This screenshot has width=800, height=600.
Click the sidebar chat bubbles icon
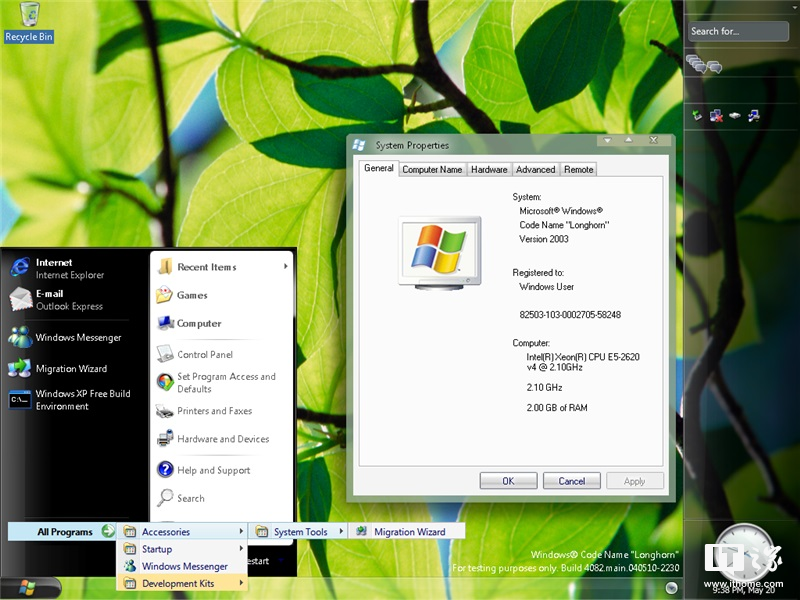(704, 64)
